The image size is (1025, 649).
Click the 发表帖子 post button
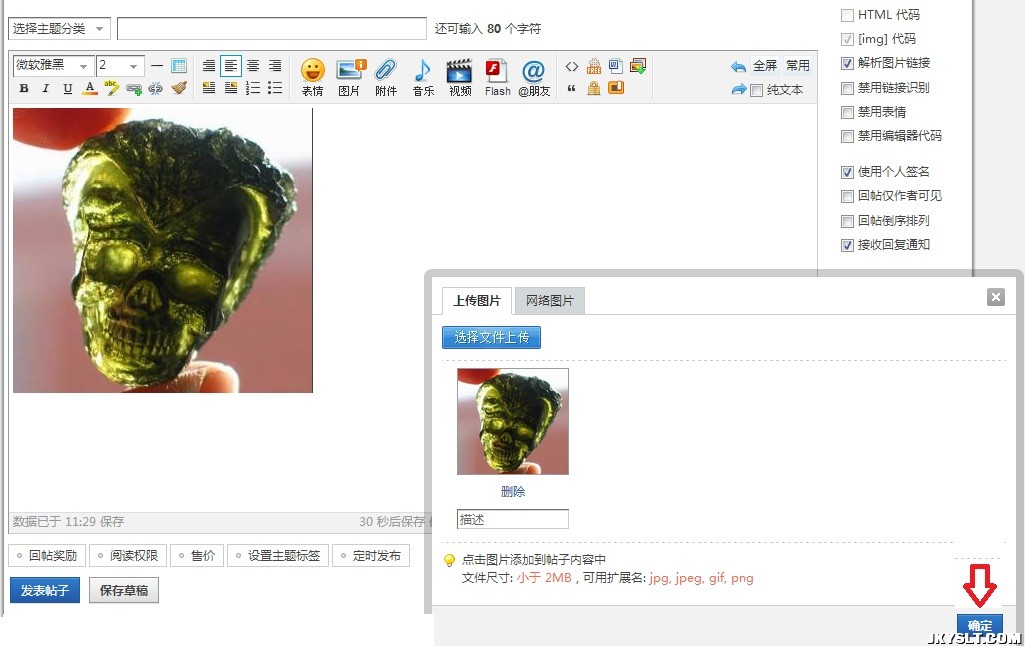pyautogui.click(x=45, y=591)
